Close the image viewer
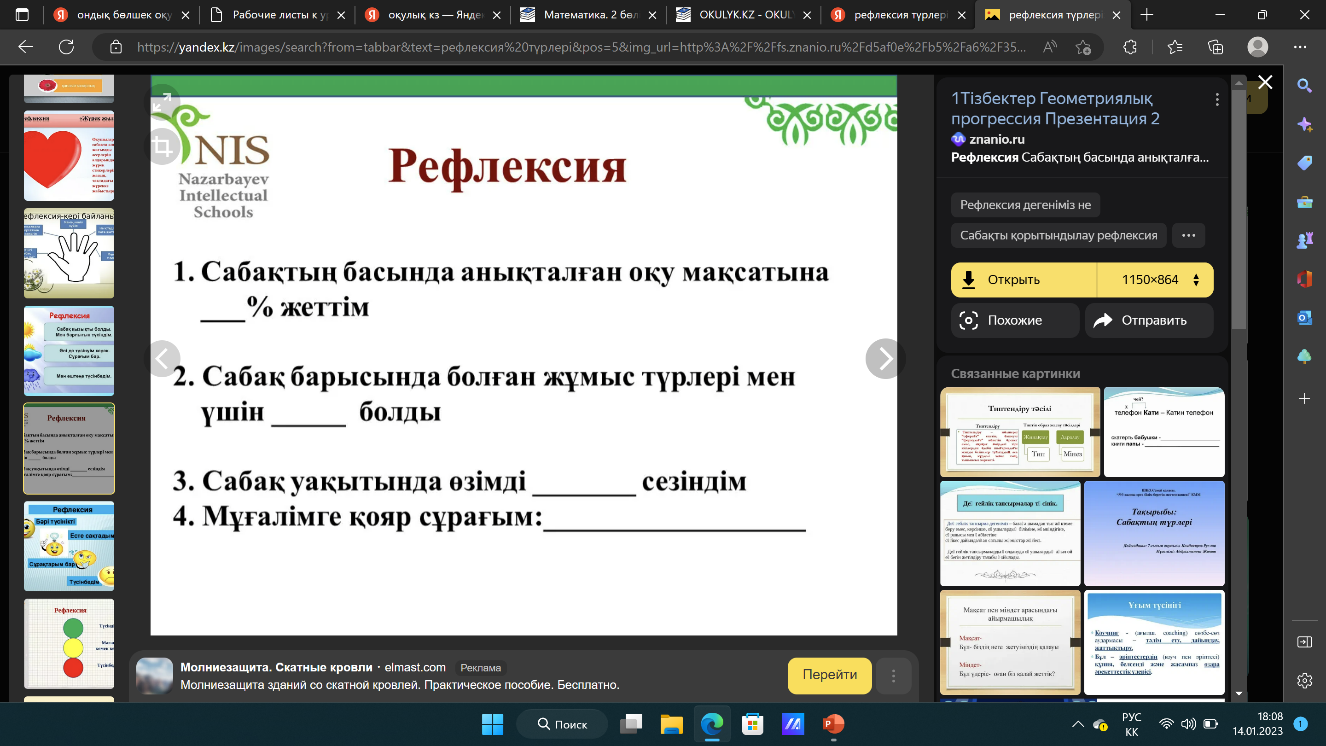The width and height of the screenshot is (1326, 746). [1265, 82]
